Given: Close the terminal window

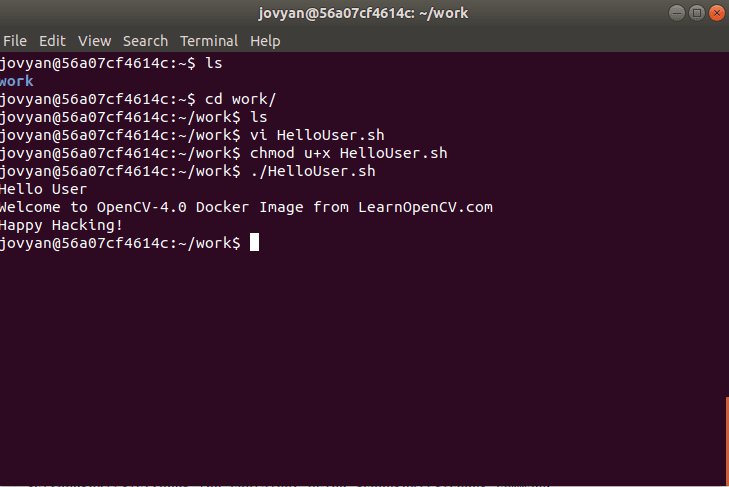Looking at the screenshot, I should (x=717, y=13).
